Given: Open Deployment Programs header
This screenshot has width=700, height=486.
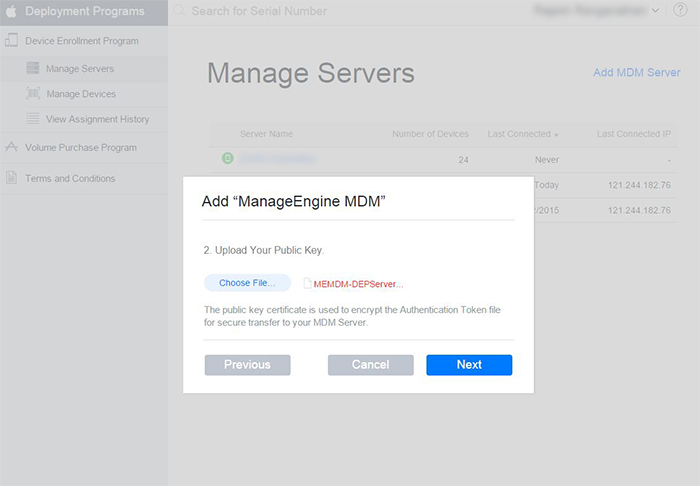Looking at the screenshot, I should [x=84, y=12].
